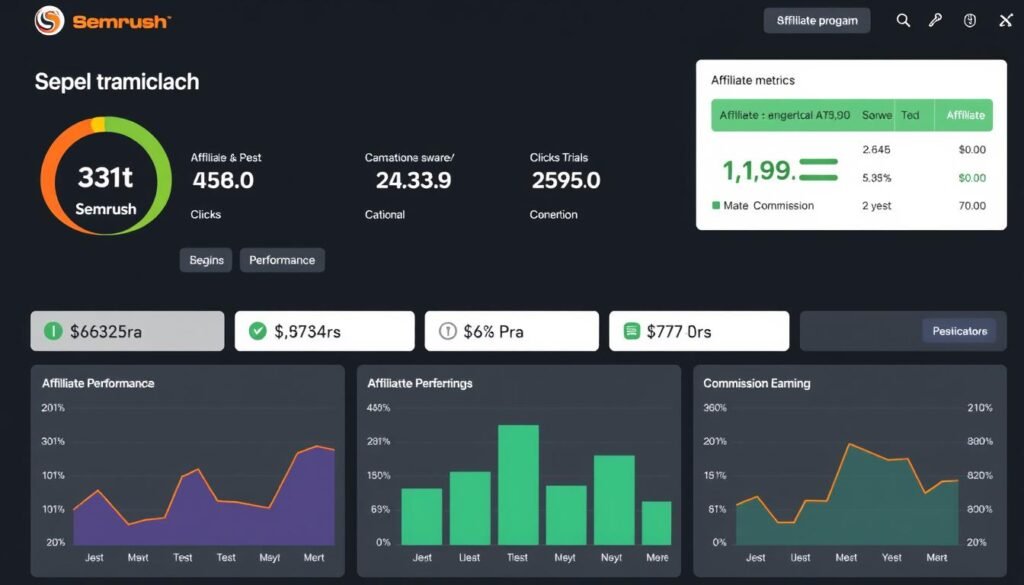Select the Ted column in metrics table
This screenshot has height=585, width=1024.
(910, 115)
